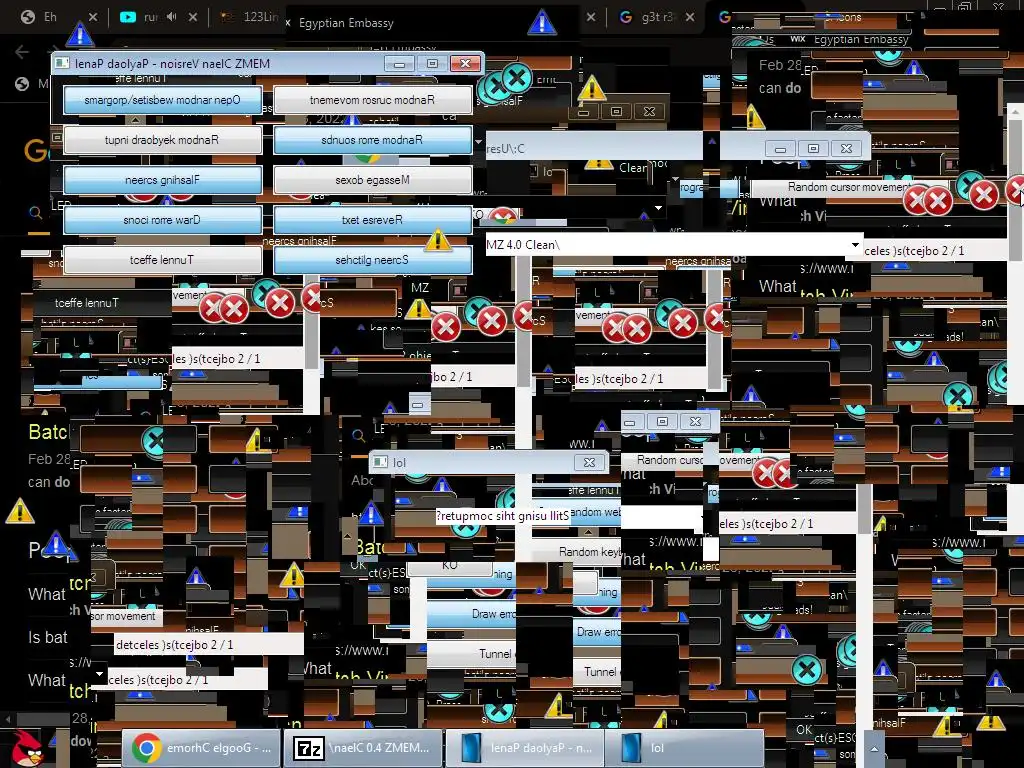Click the yellow 'Batc' heading at left
The width and height of the screenshot is (1024, 768).
point(48,432)
